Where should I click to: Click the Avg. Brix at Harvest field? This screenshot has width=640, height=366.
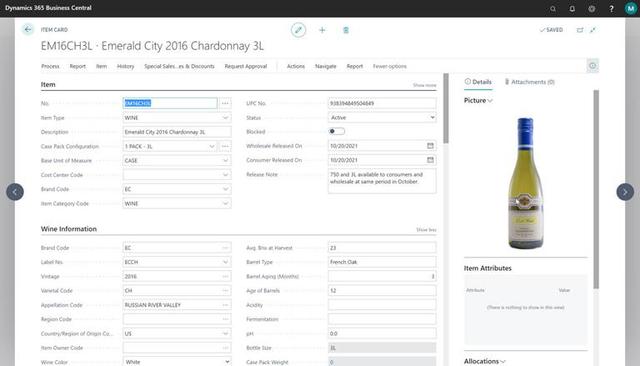[382, 248]
